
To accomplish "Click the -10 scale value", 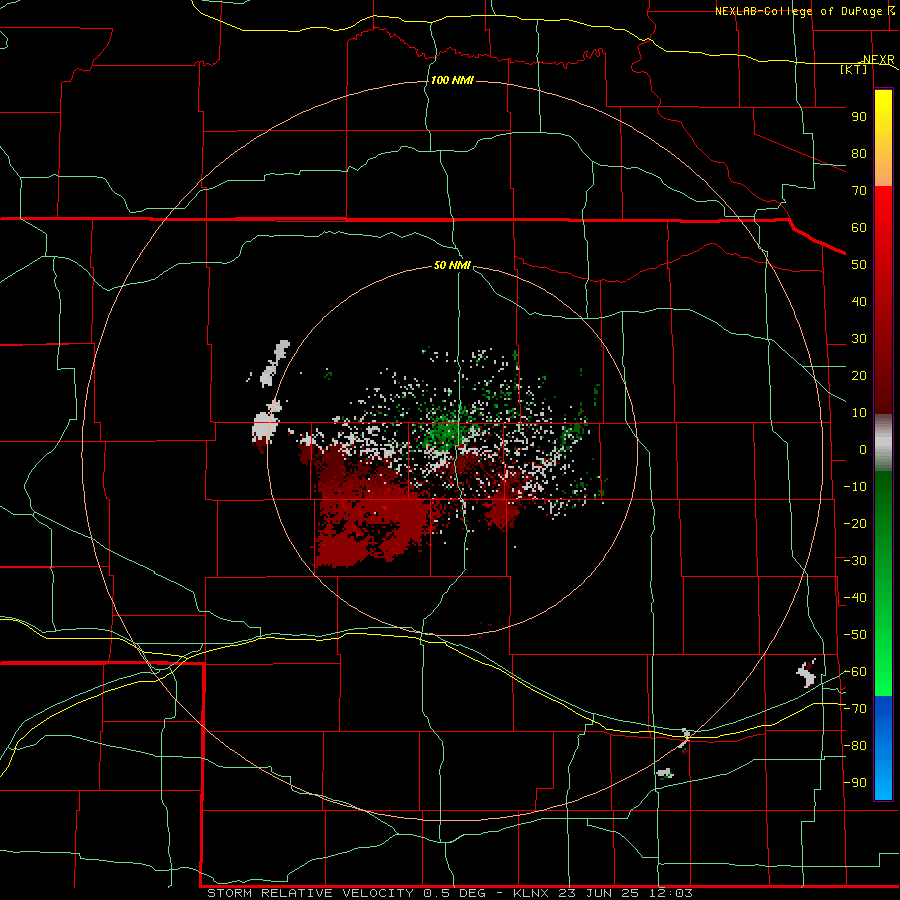I will (856, 487).
